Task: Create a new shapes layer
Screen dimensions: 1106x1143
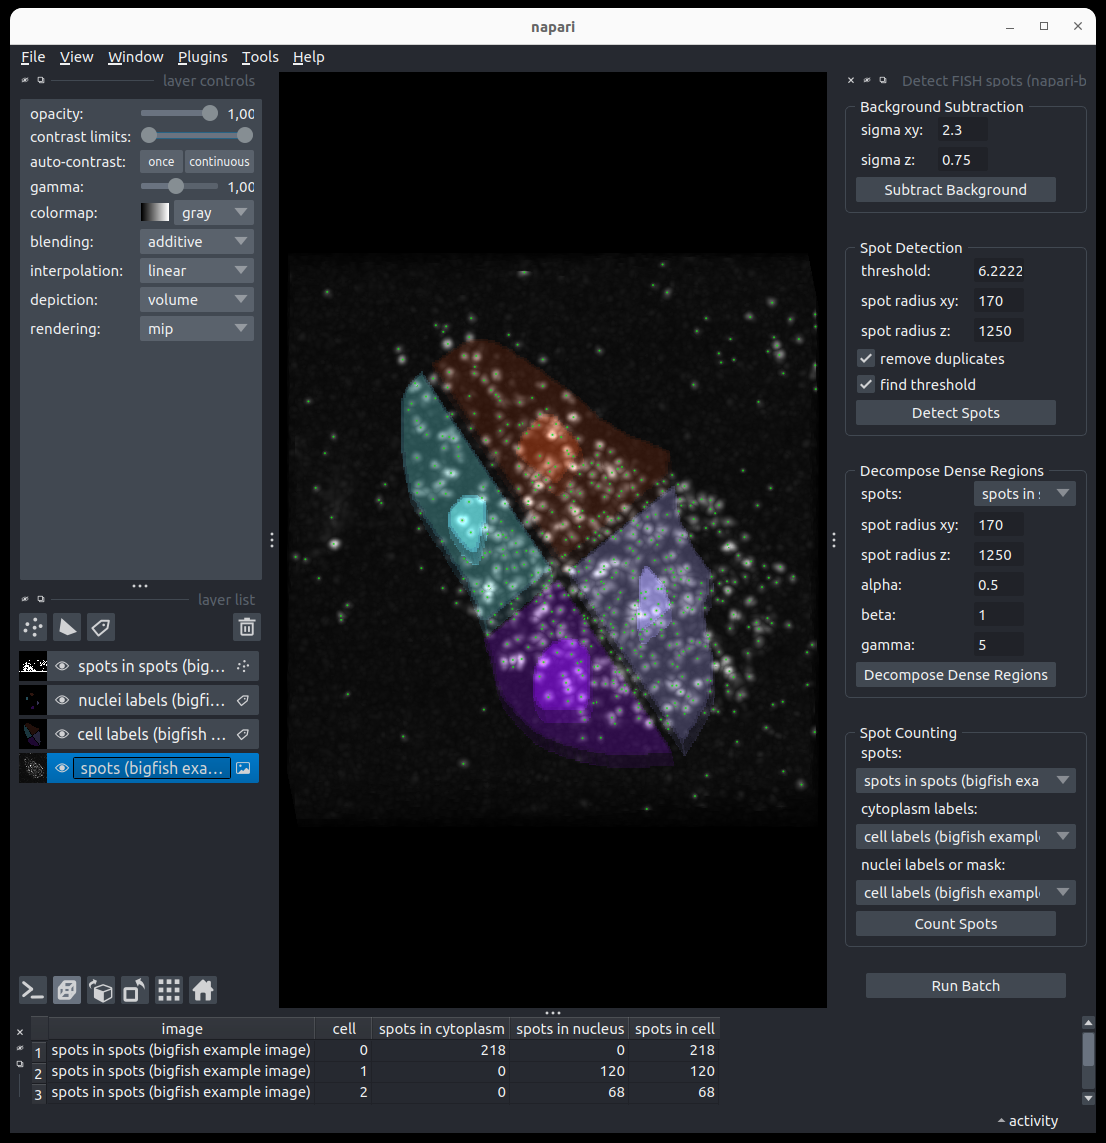Action: pos(67,627)
